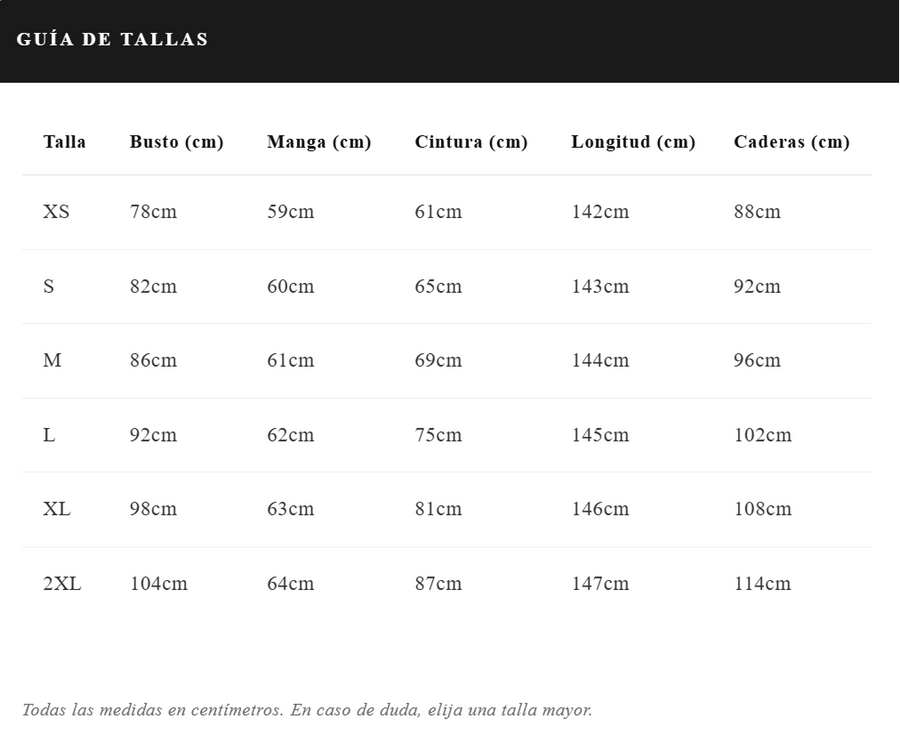Click the footnote about measurements in centimeters
Viewport: 900px width, 751px height.
tap(307, 710)
